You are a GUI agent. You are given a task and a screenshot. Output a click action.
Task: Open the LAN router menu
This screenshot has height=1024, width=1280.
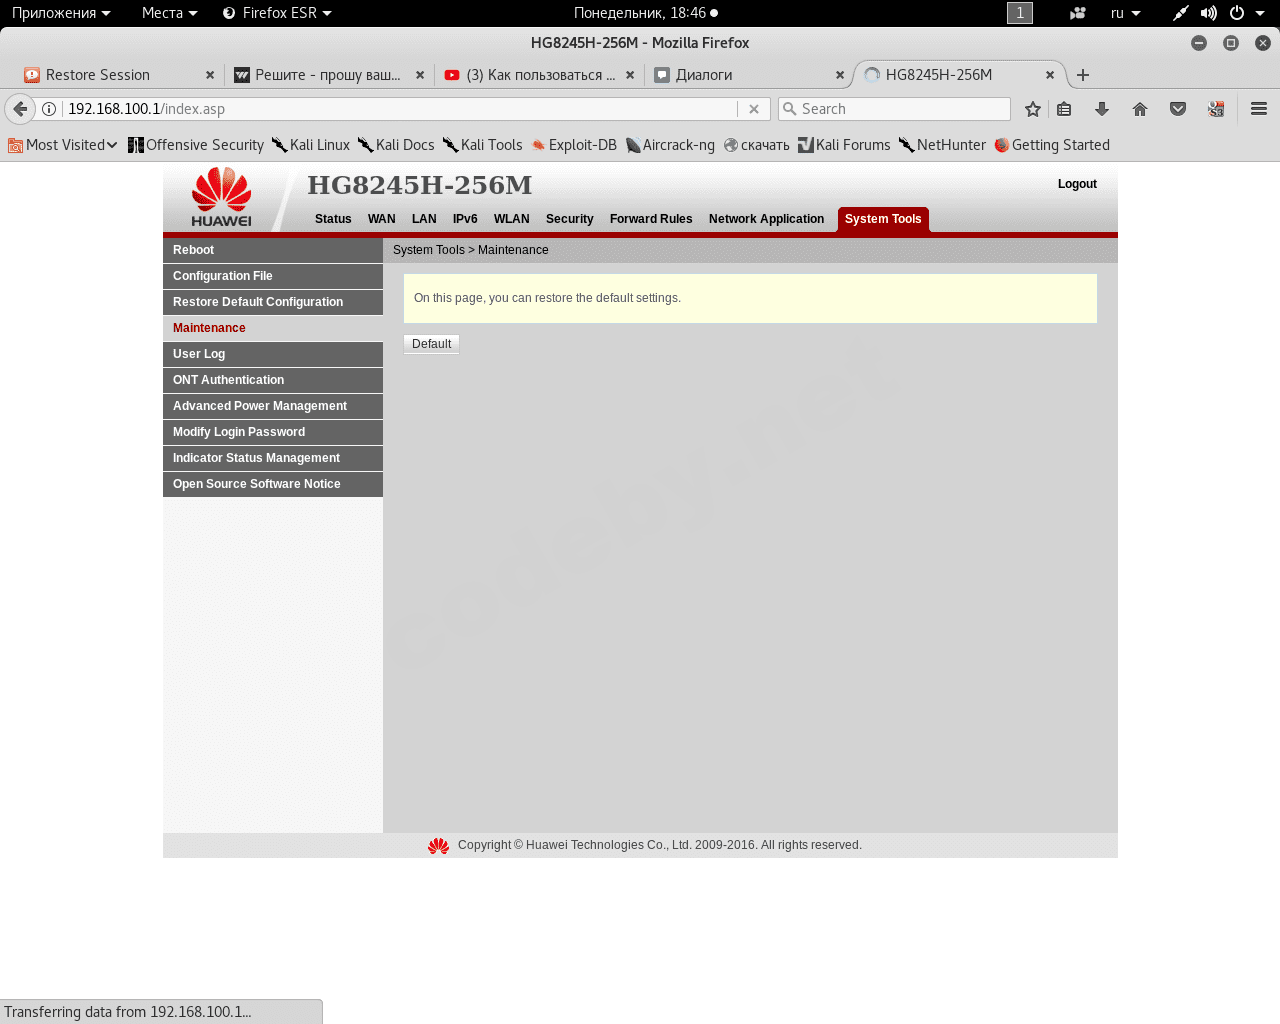[424, 219]
